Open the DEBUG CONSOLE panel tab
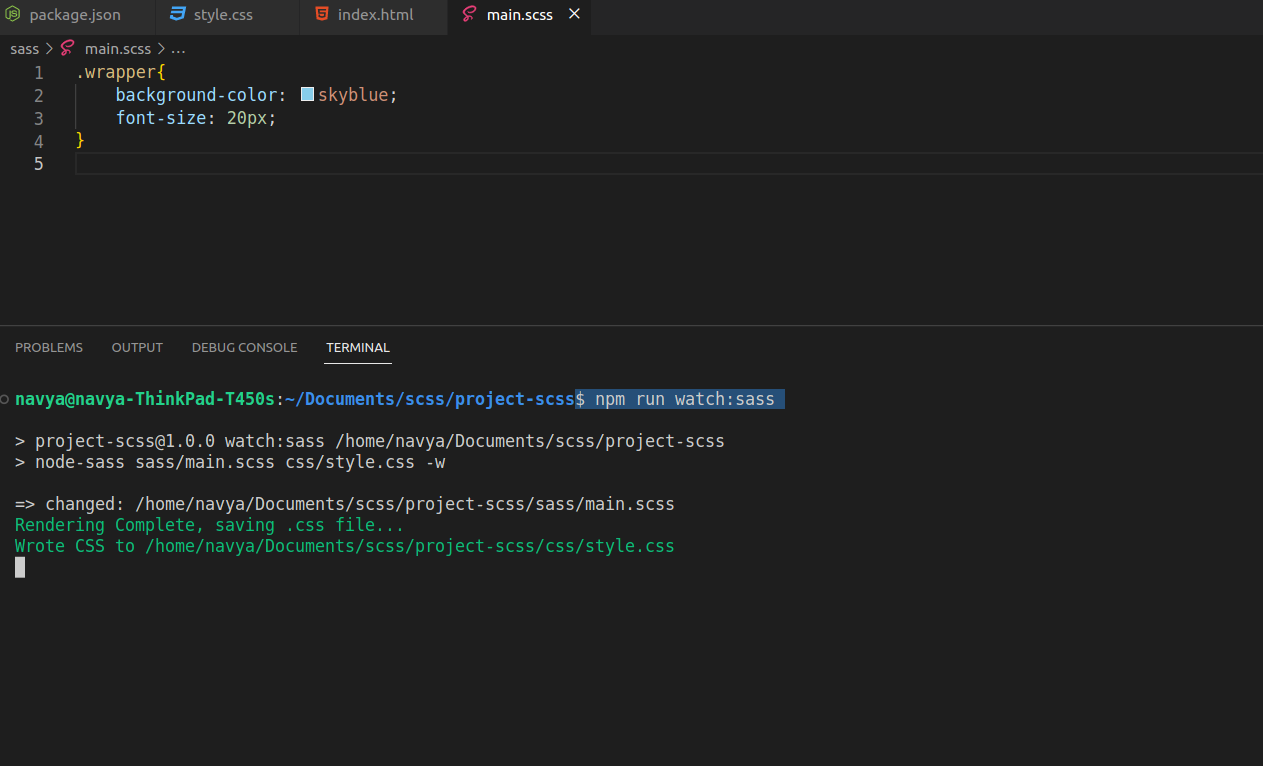The height and width of the screenshot is (766, 1263). click(245, 347)
